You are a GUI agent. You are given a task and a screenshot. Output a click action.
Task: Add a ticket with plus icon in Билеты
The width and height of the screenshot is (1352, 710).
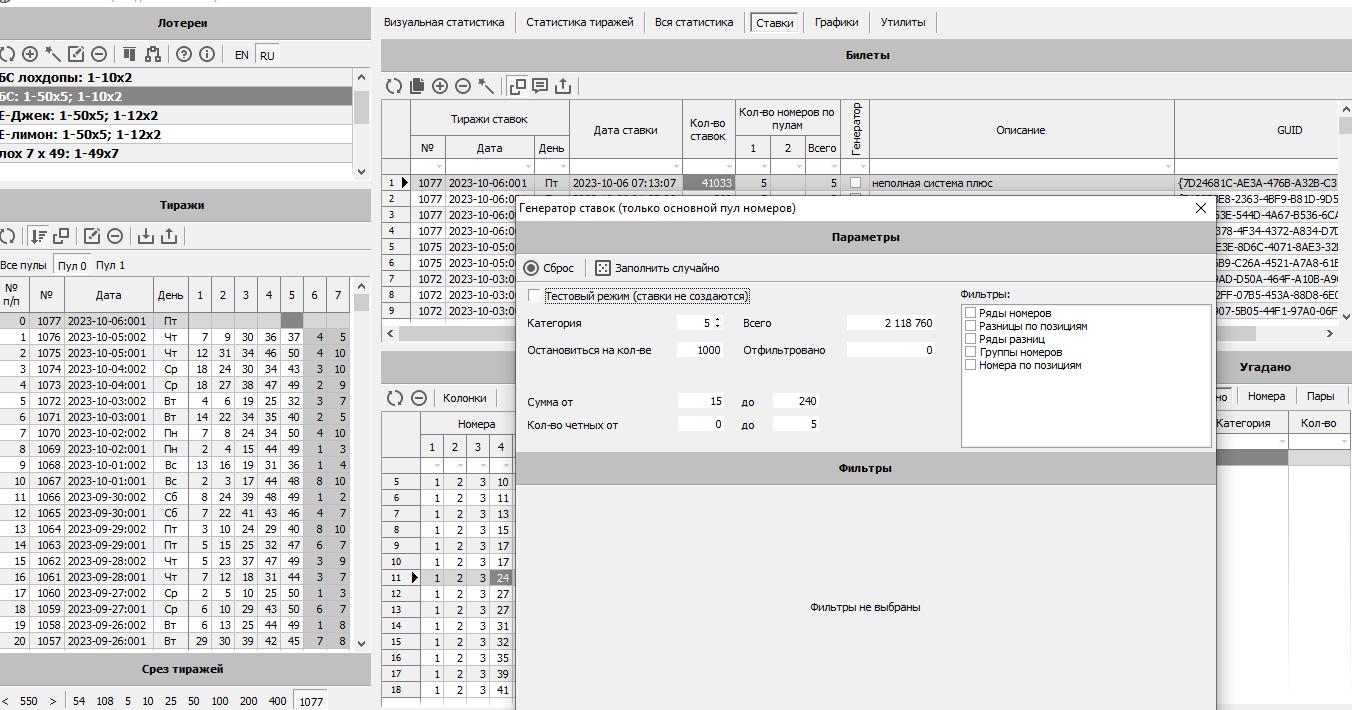click(440, 86)
